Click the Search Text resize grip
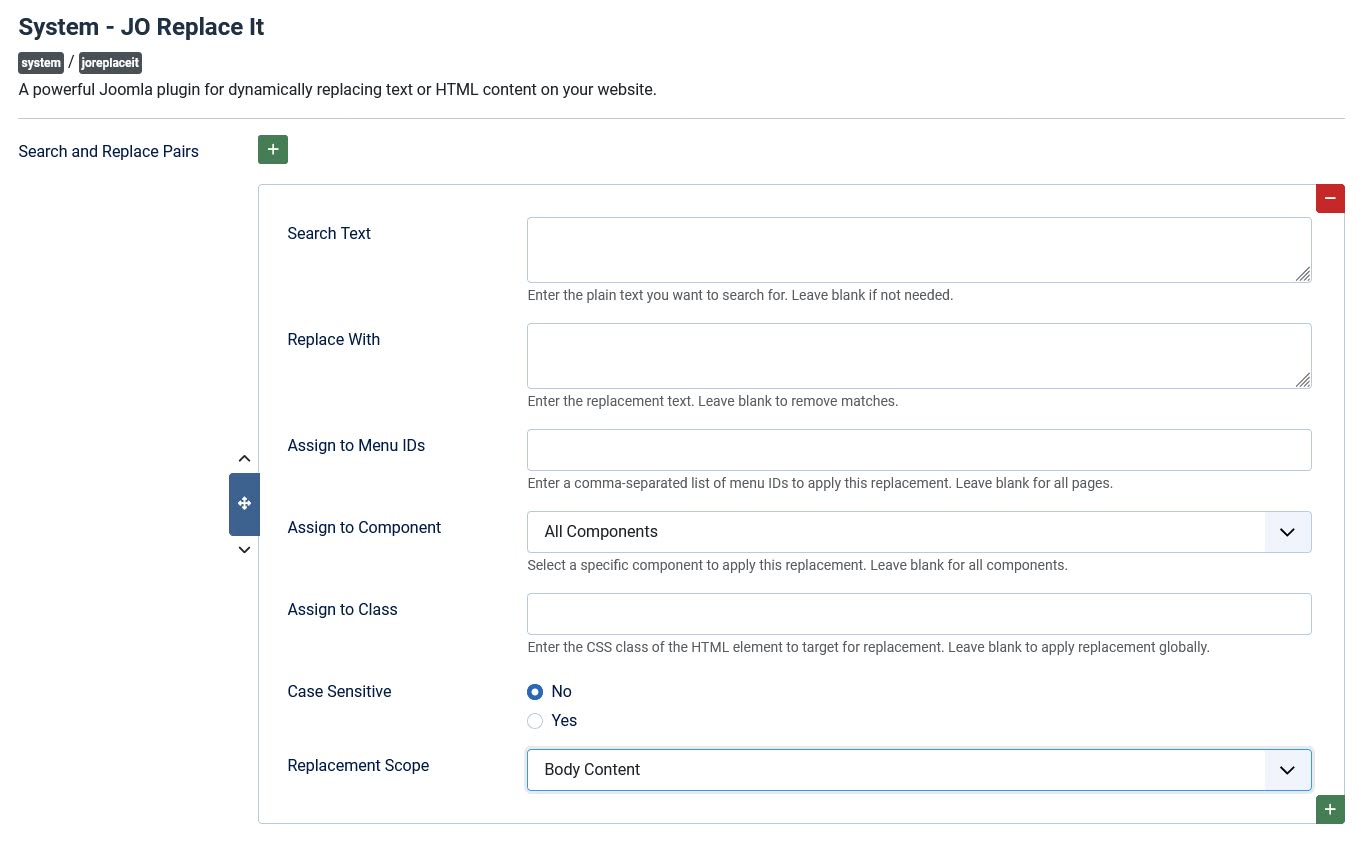This screenshot has height=845, width=1371. [x=1303, y=274]
